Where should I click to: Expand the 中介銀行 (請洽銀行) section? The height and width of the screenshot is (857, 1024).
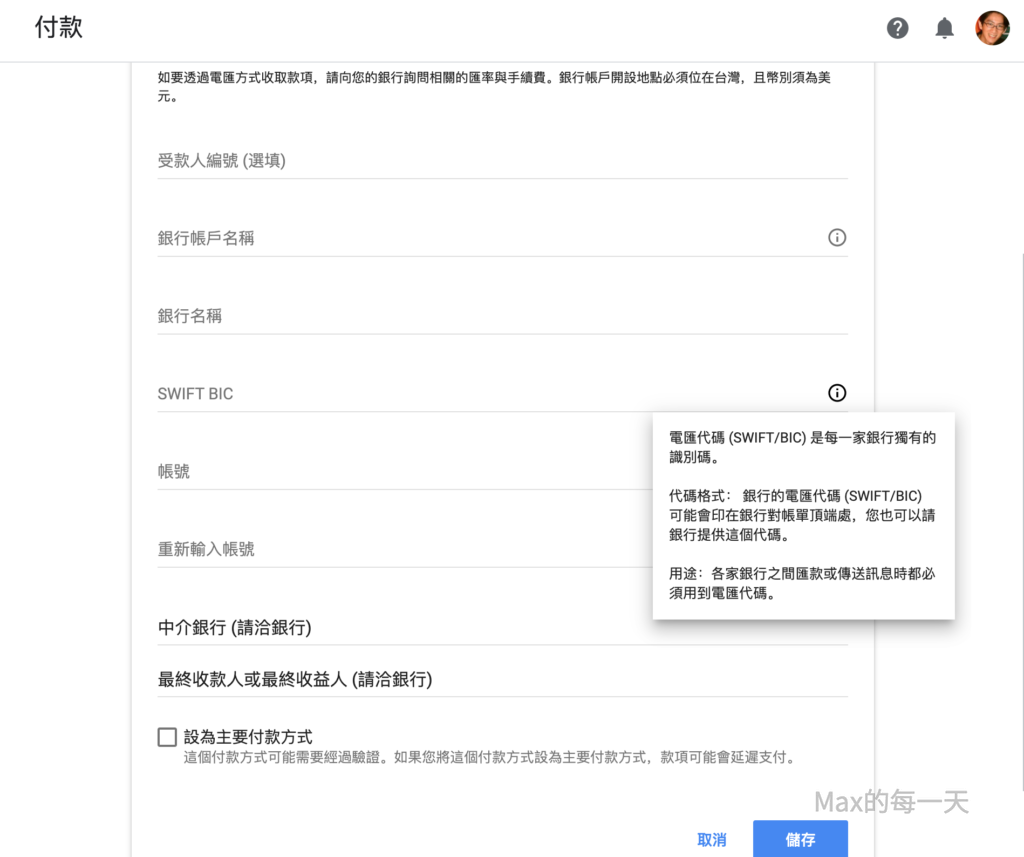click(235, 628)
